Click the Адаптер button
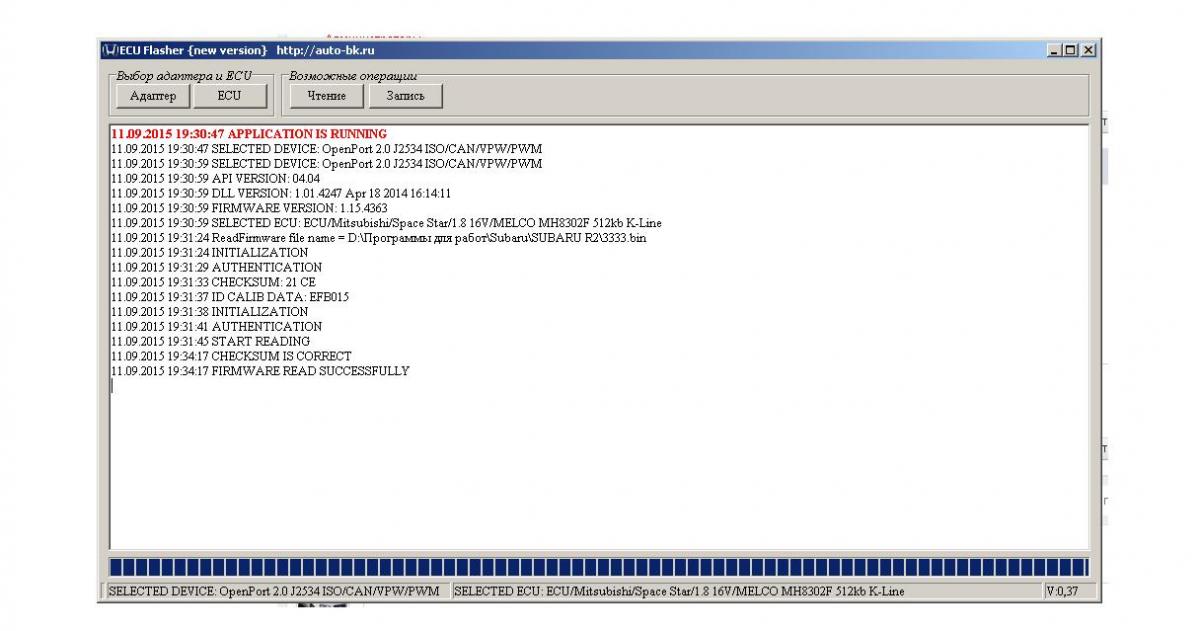Screen dimensions: 1200x631 coord(153,96)
